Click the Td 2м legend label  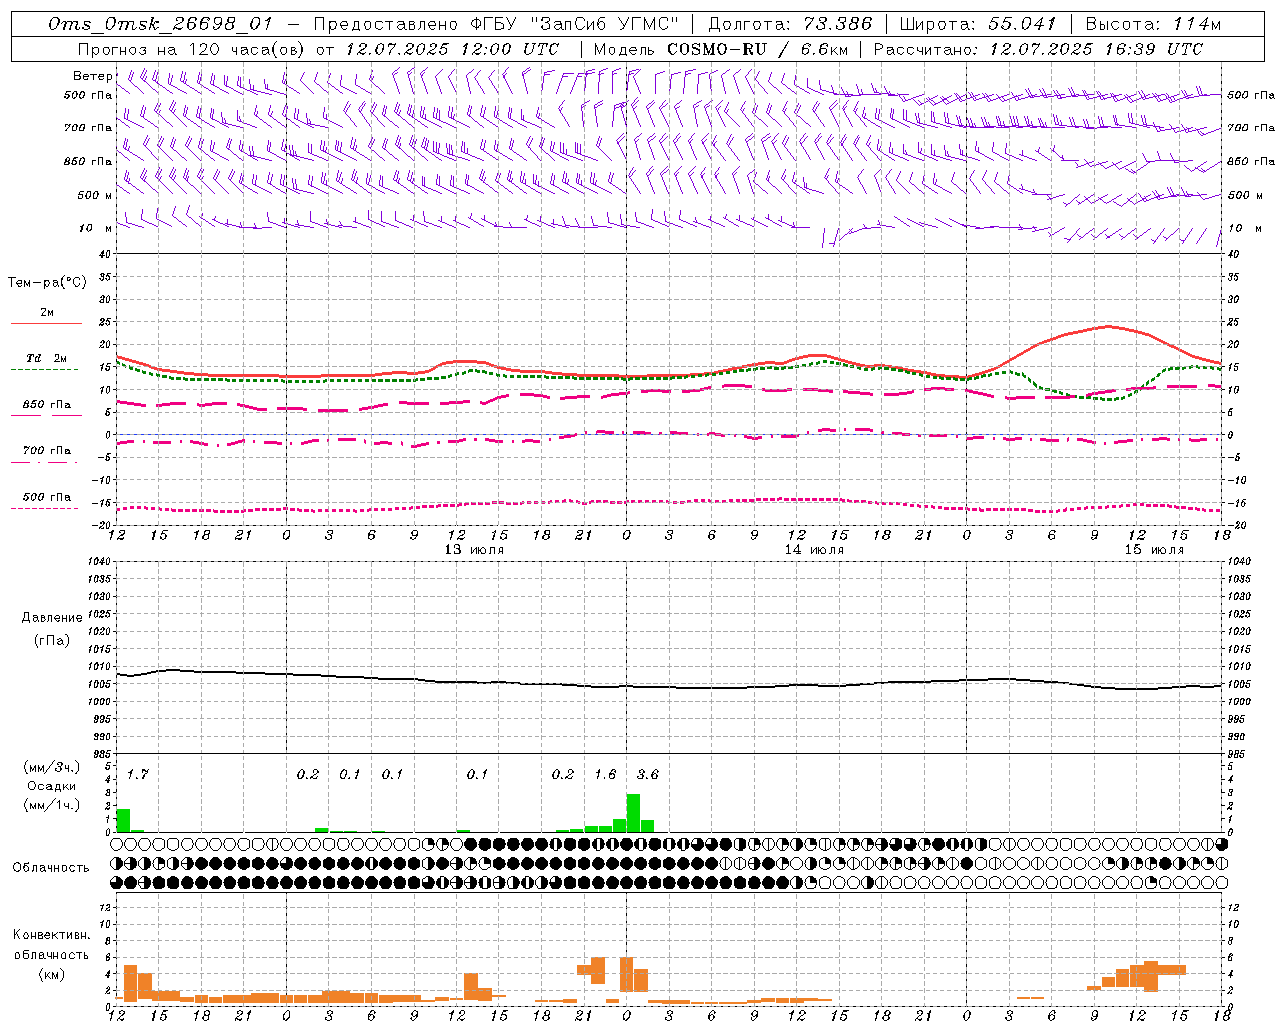pos(46,358)
